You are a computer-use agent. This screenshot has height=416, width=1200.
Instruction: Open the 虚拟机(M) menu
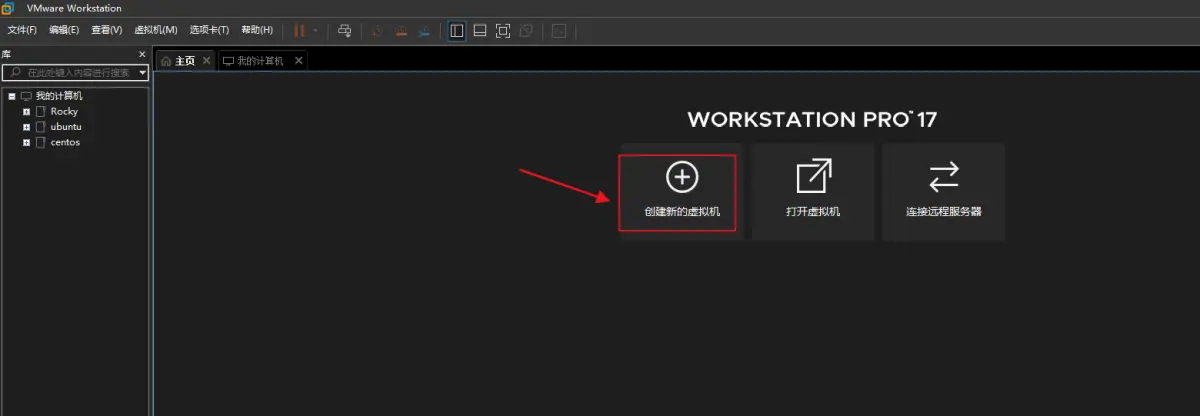click(x=156, y=30)
